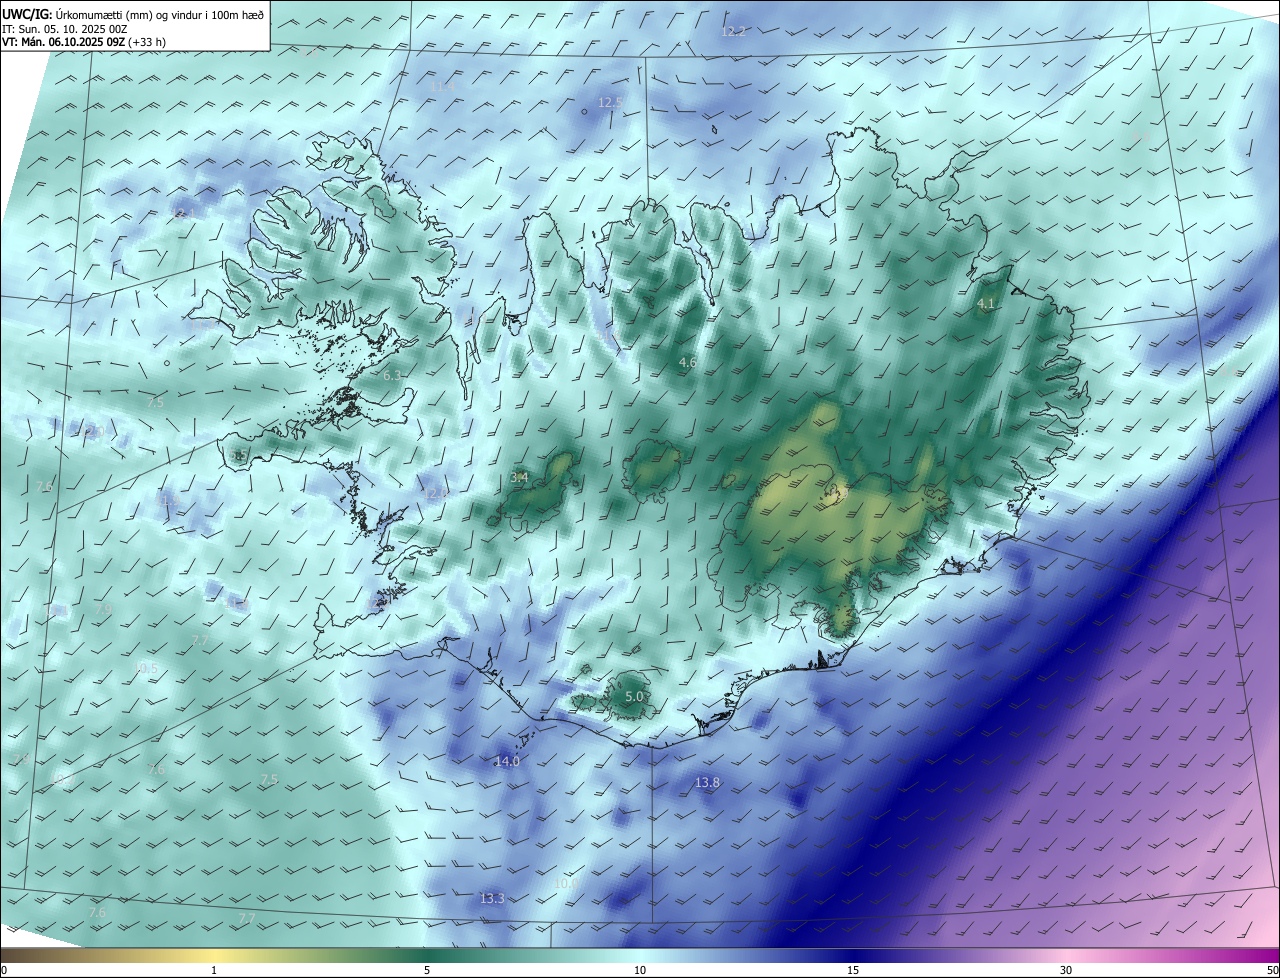Click the 4.6 value label in north Iceland

pyautogui.click(x=687, y=363)
